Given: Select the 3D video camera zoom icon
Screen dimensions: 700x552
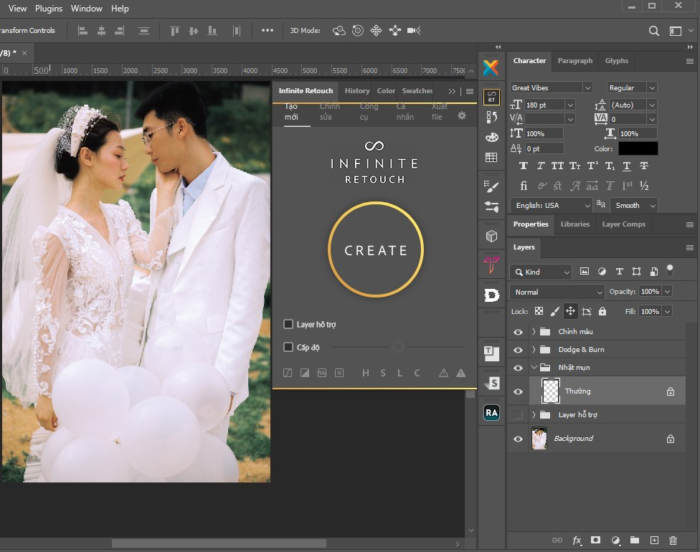Looking at the screenshot, I should pyautogui.click(x=414, y=30).
